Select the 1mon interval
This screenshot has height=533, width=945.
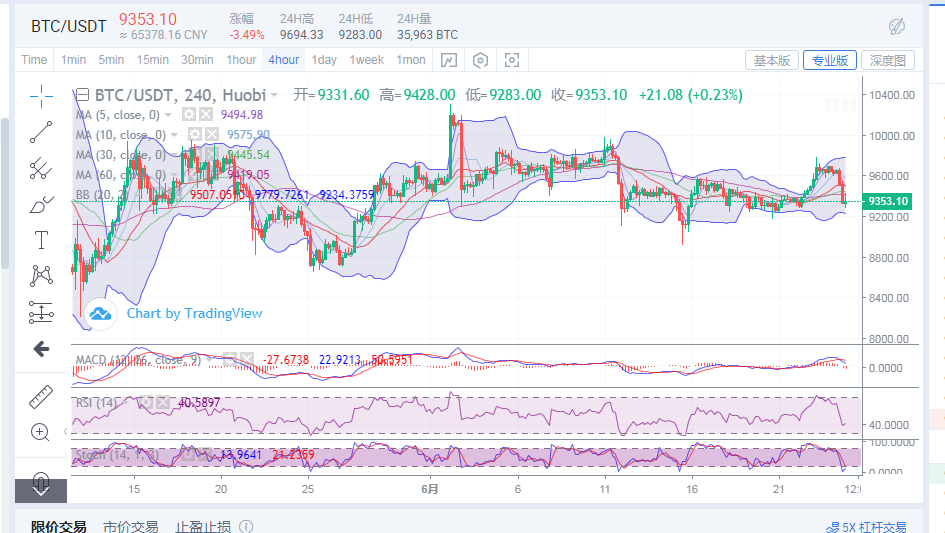[410, 60]
